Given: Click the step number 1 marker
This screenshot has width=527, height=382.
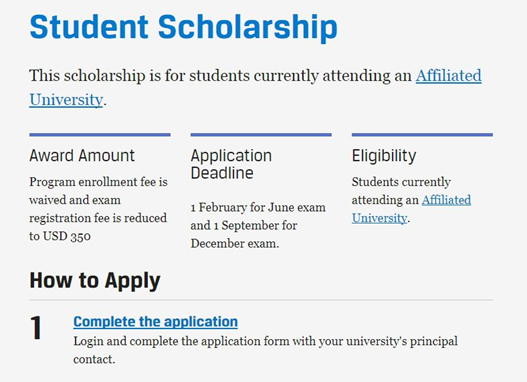Looking at the screenshot, I should pos(36,328).
